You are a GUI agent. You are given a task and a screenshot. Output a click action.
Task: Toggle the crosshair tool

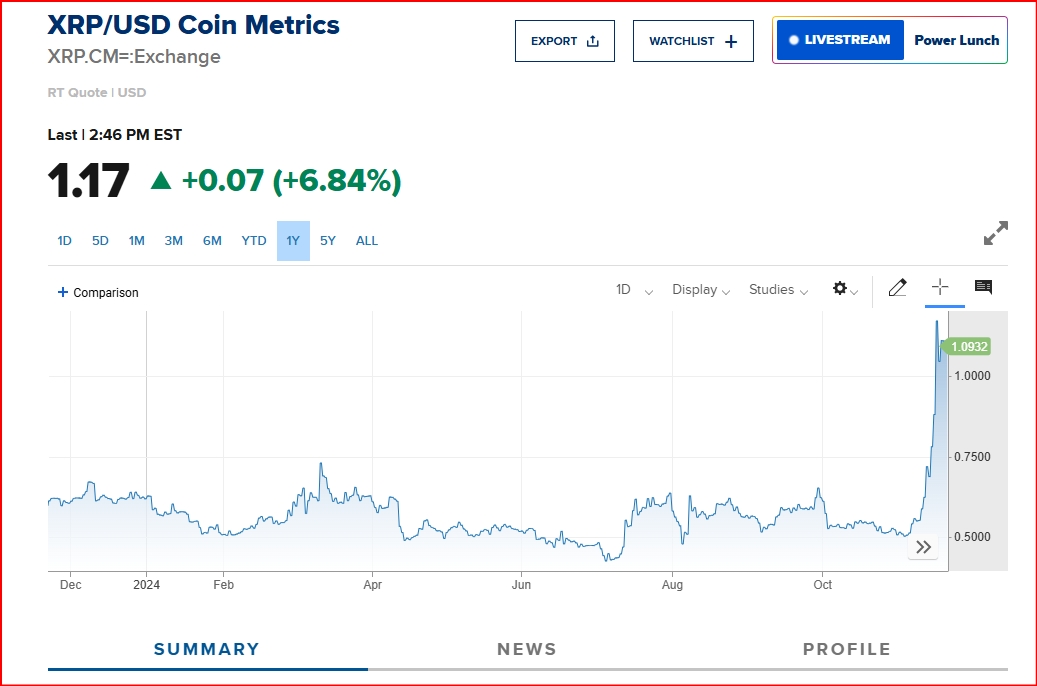(x=939, y=287)
